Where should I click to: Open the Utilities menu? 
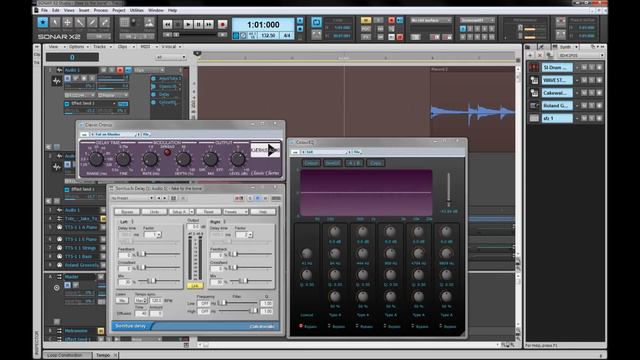(137, 10)
